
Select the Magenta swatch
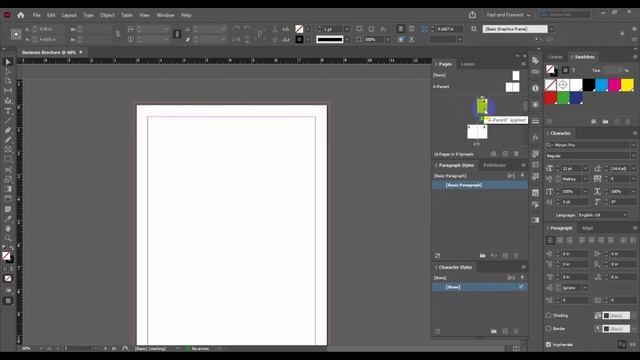614,85
